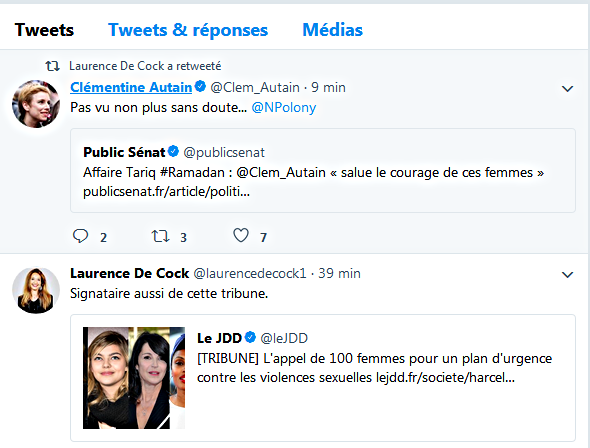The image size is (590, 448).
Task: Switch to the Tweets tab
Action: coord(44,30)
